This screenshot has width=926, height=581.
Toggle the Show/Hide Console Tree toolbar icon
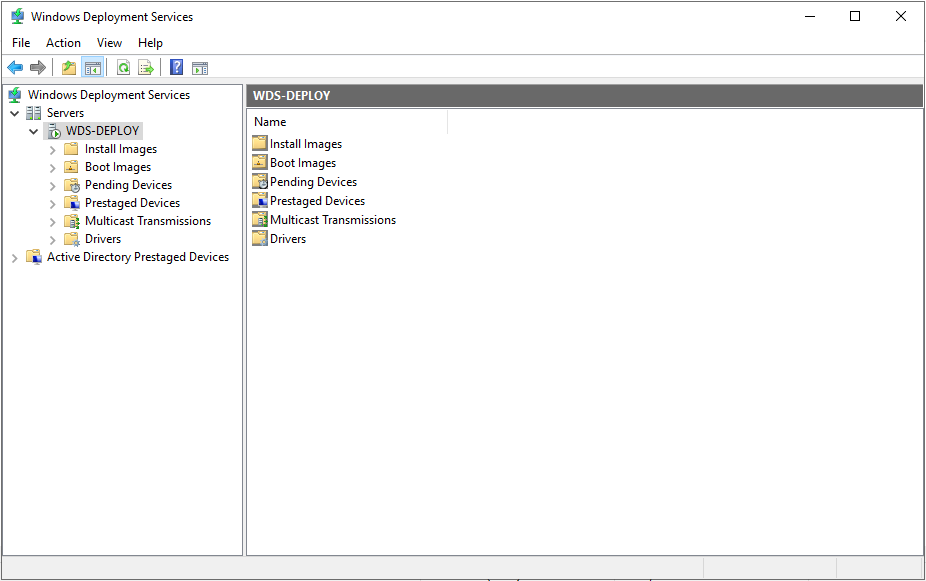pos(93,68)
